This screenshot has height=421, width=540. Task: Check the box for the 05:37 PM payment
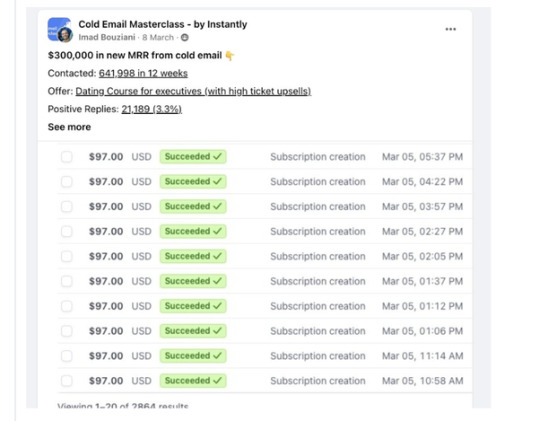[67, 157]
